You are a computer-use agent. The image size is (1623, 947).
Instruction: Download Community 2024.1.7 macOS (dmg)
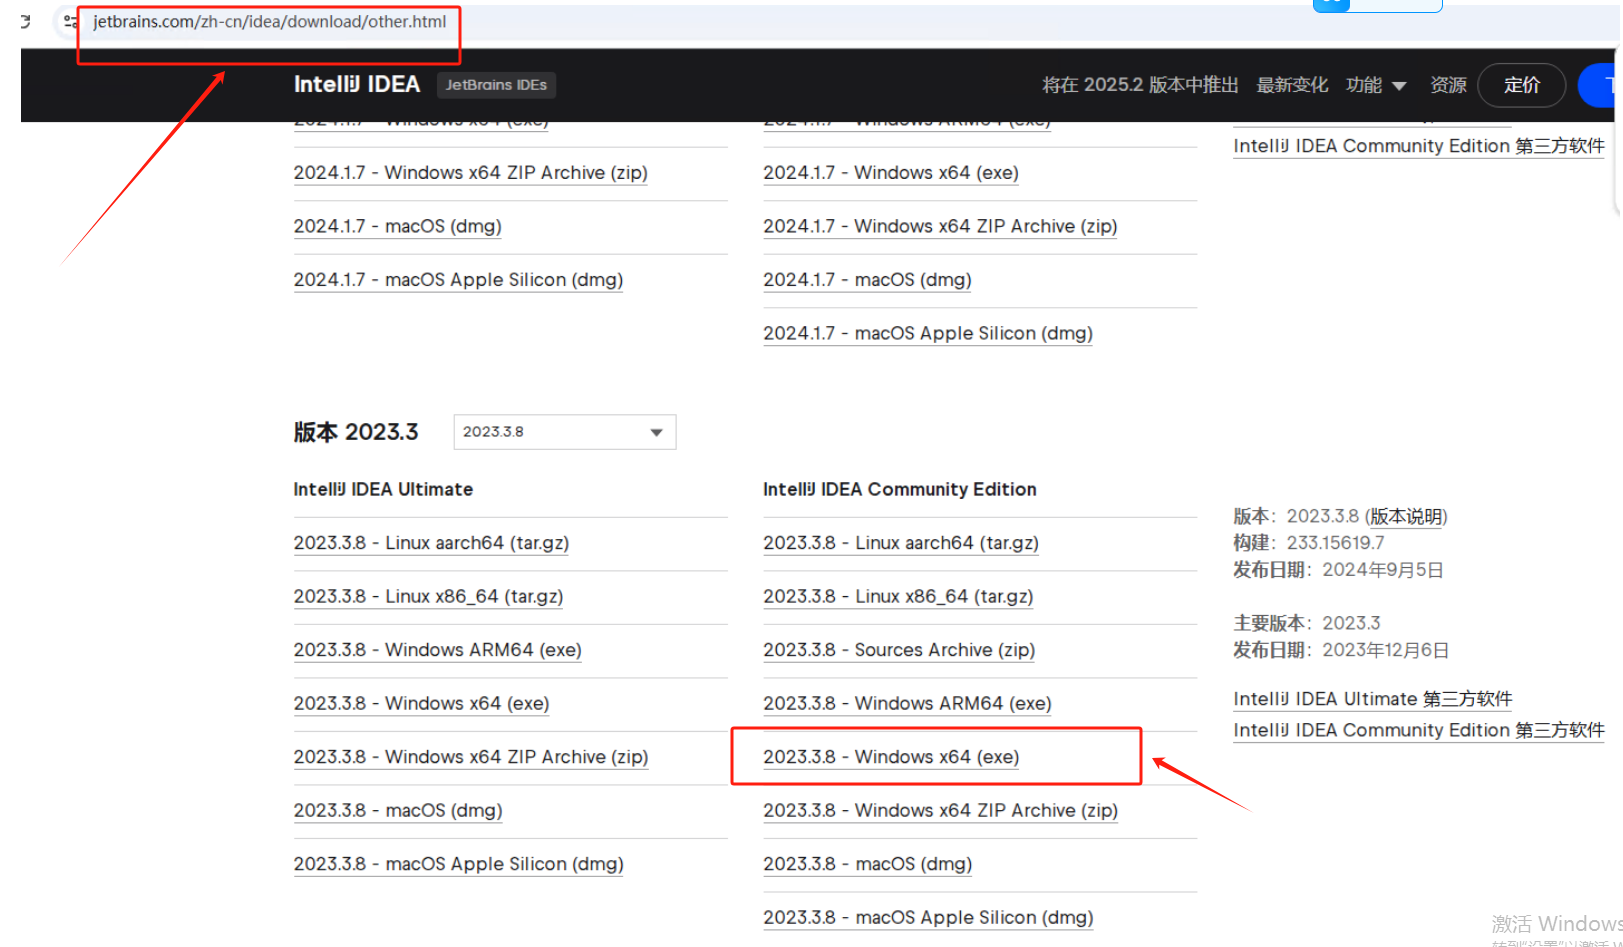[x=867, y=280]
